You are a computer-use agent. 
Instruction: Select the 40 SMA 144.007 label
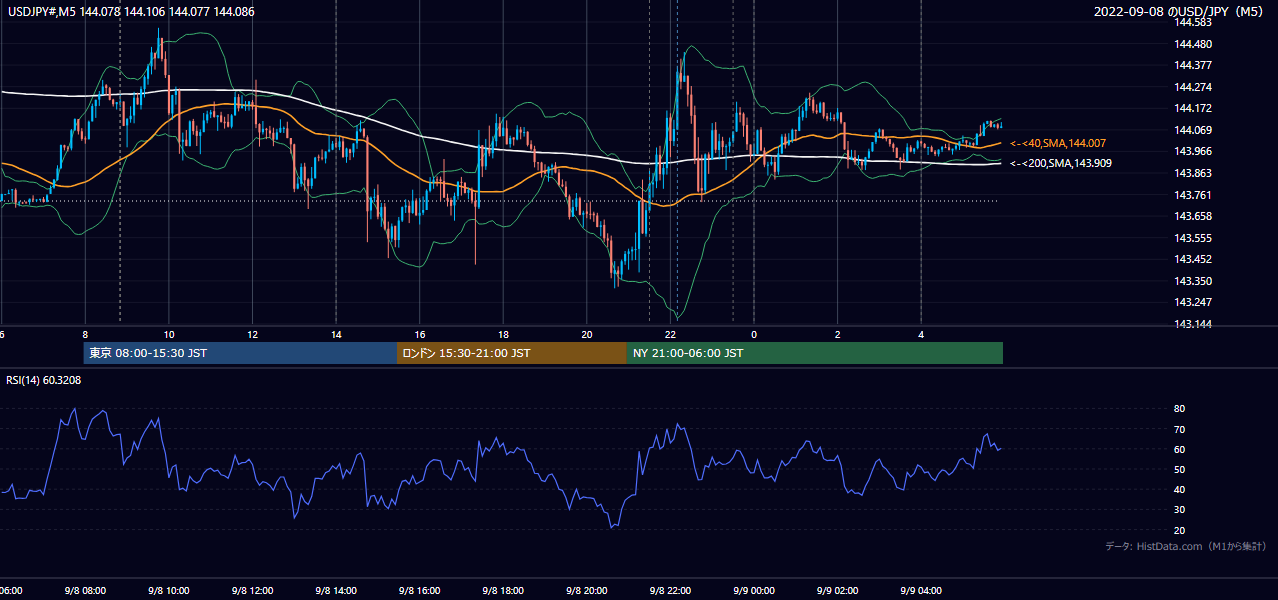(1058, 144)
